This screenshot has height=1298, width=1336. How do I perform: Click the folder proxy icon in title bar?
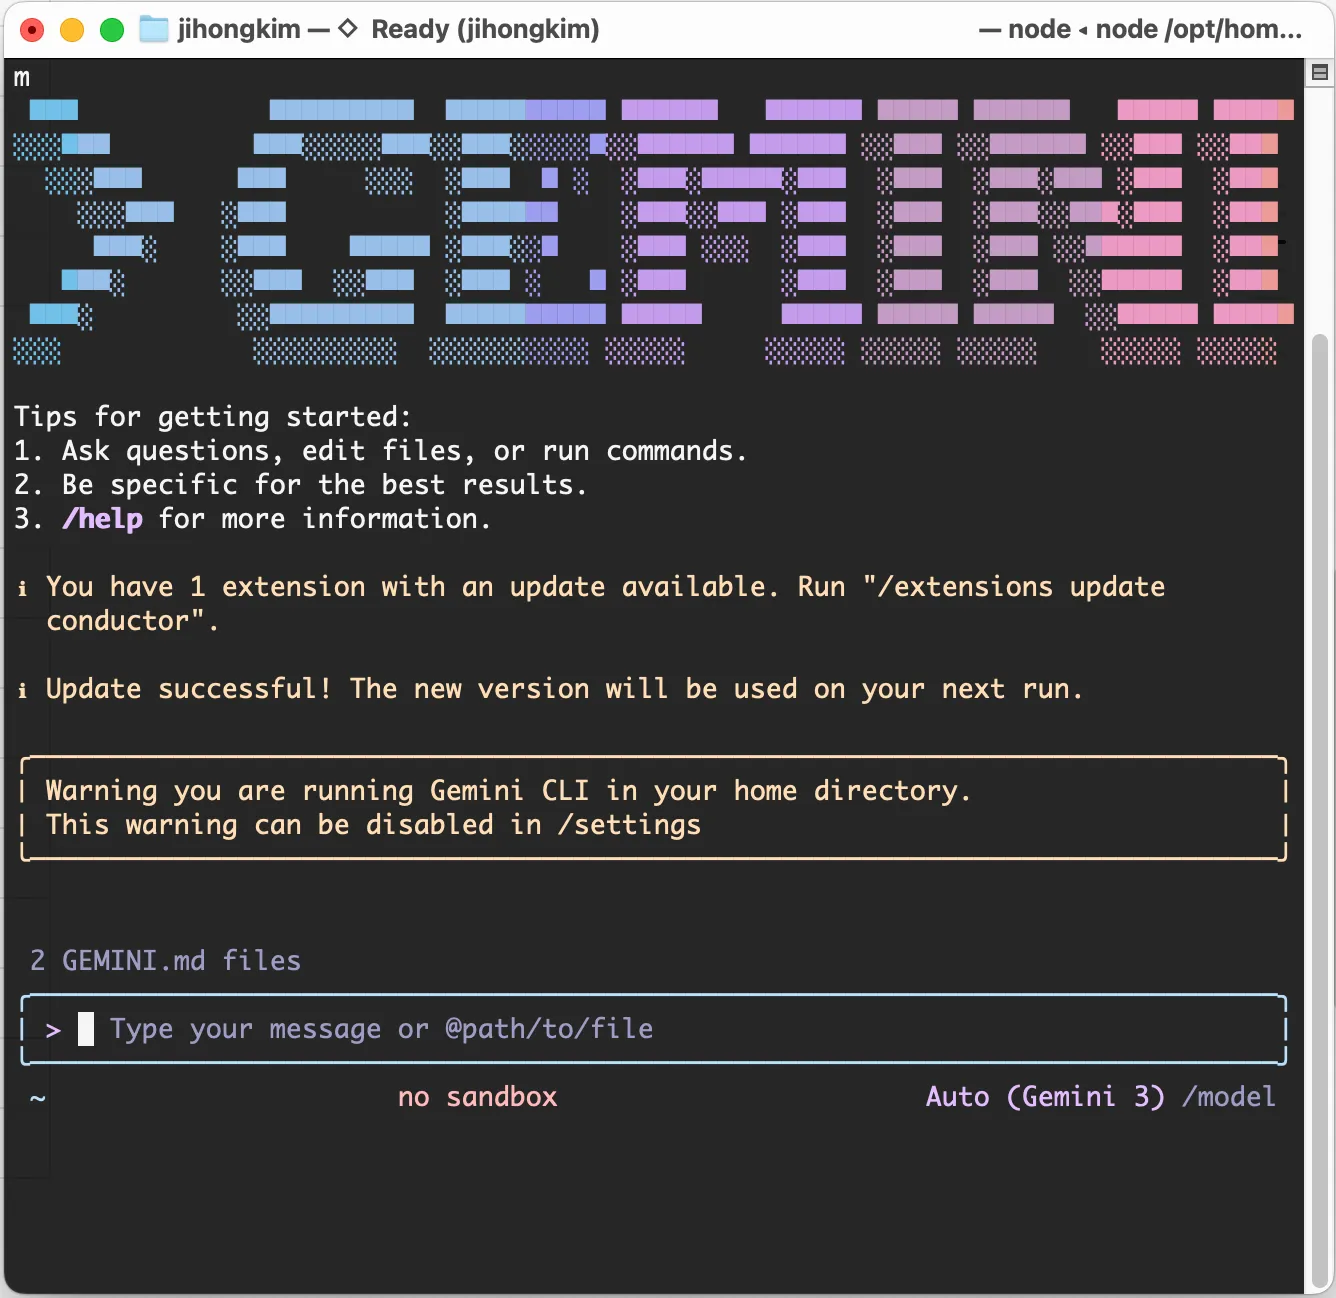coord(154,29)
